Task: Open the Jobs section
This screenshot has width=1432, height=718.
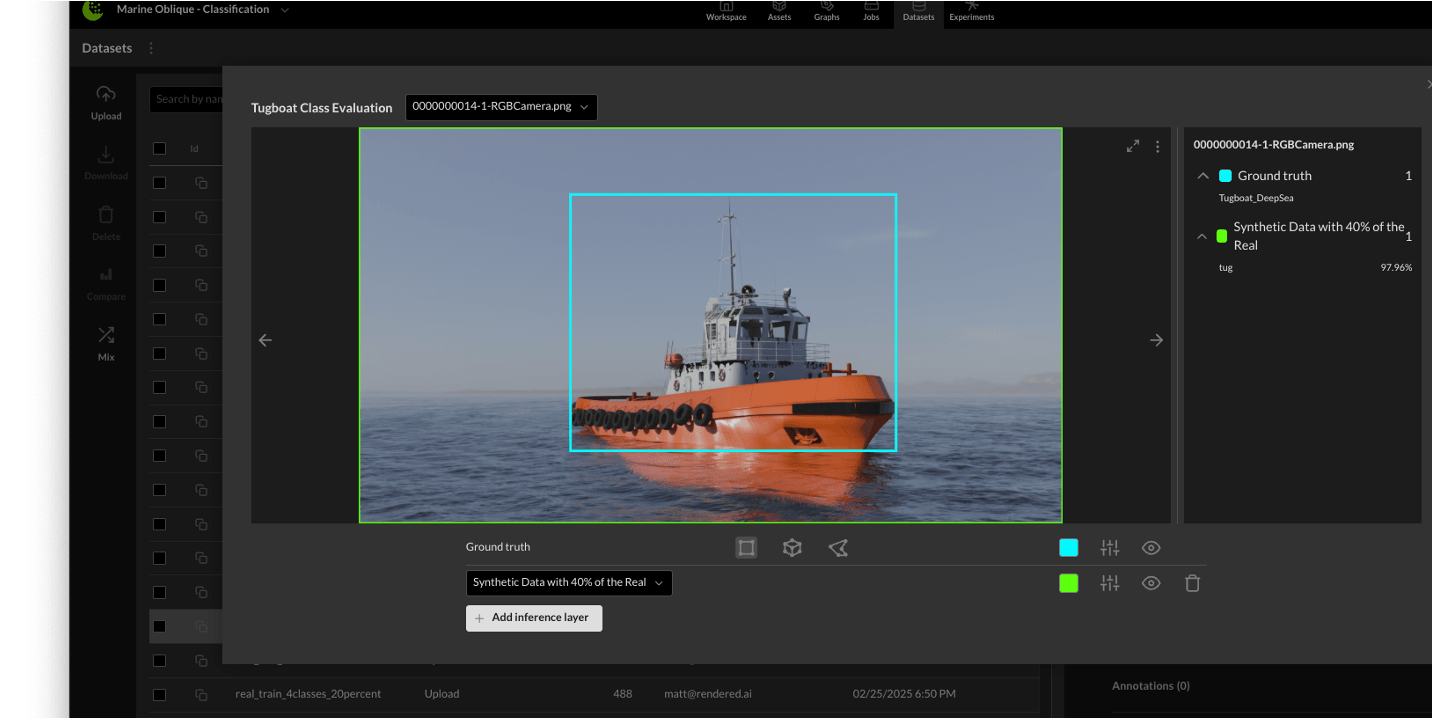Action: [x=870, y=12]
